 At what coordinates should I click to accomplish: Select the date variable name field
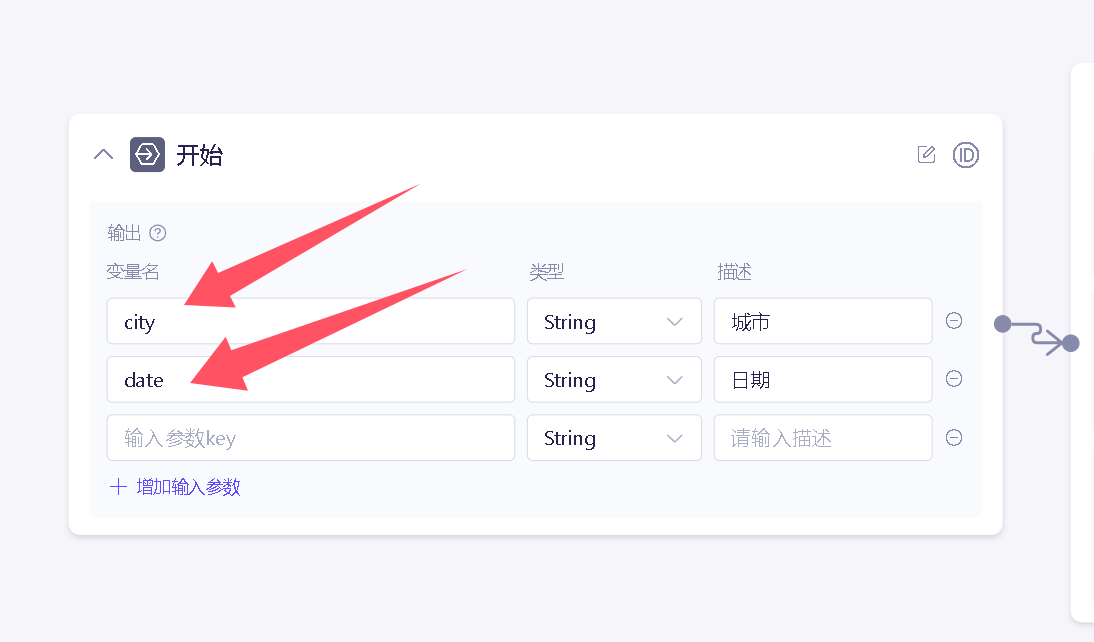pos(310,379)
